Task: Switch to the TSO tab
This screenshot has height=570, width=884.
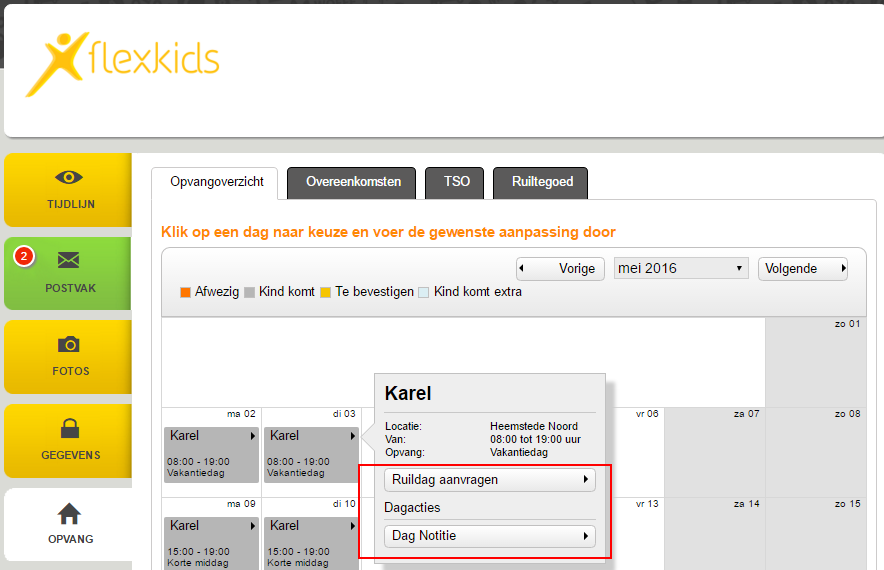Action: click(455, 182)
